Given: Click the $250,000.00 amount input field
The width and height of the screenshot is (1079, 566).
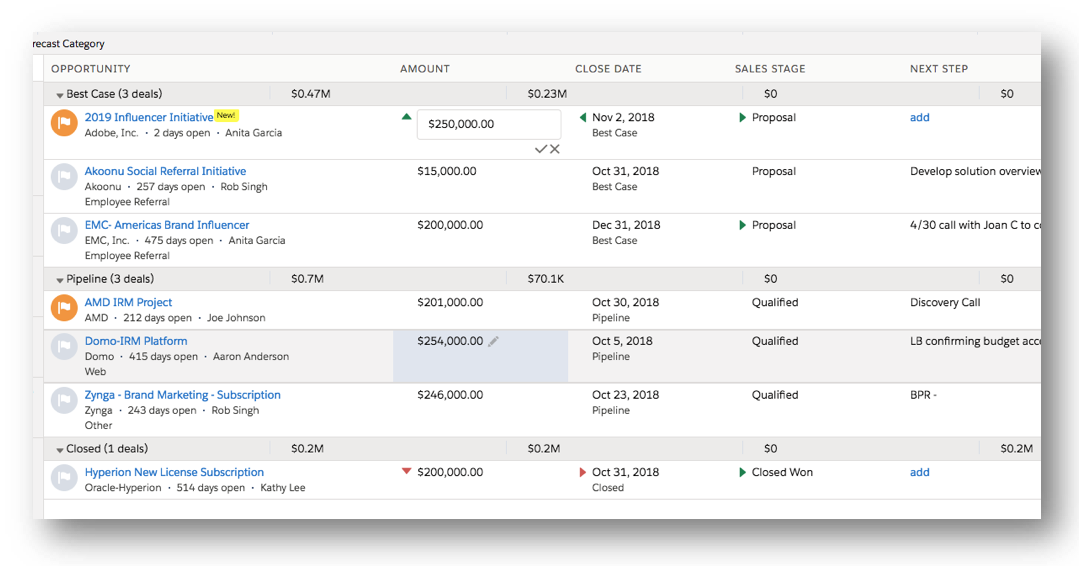Looking at the screenshot, I should click(x=489, y=124).
